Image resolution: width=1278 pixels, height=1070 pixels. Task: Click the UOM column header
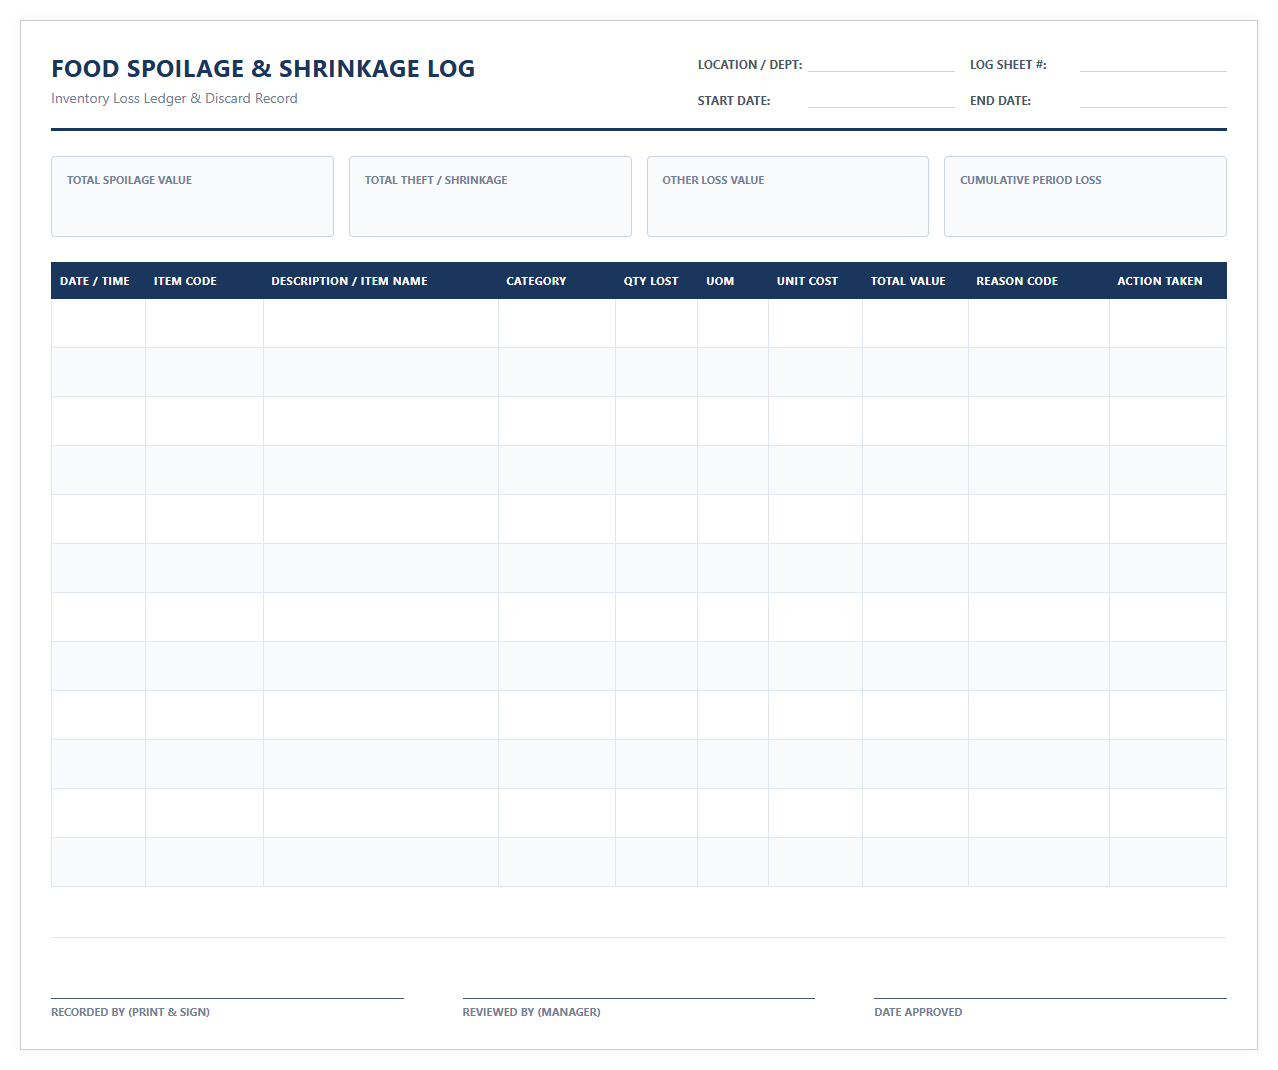(x=733, y=281)
